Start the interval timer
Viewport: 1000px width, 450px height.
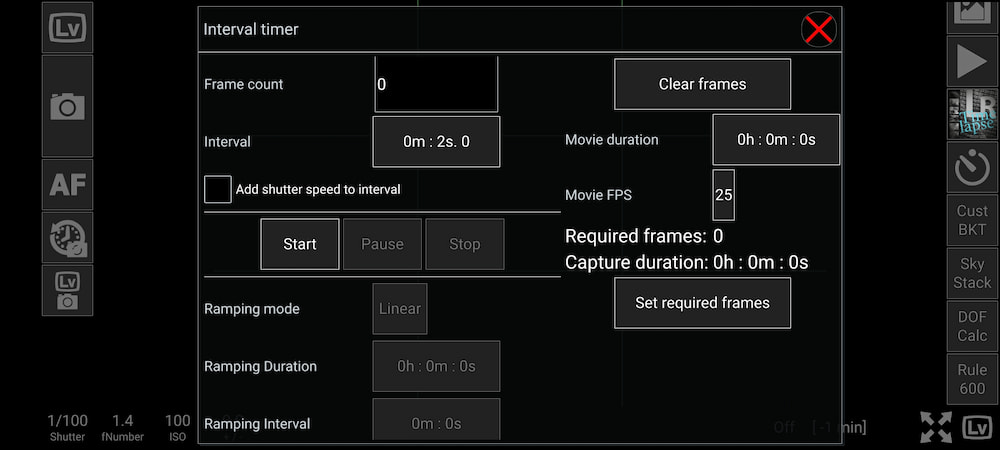tap(300, 244)
